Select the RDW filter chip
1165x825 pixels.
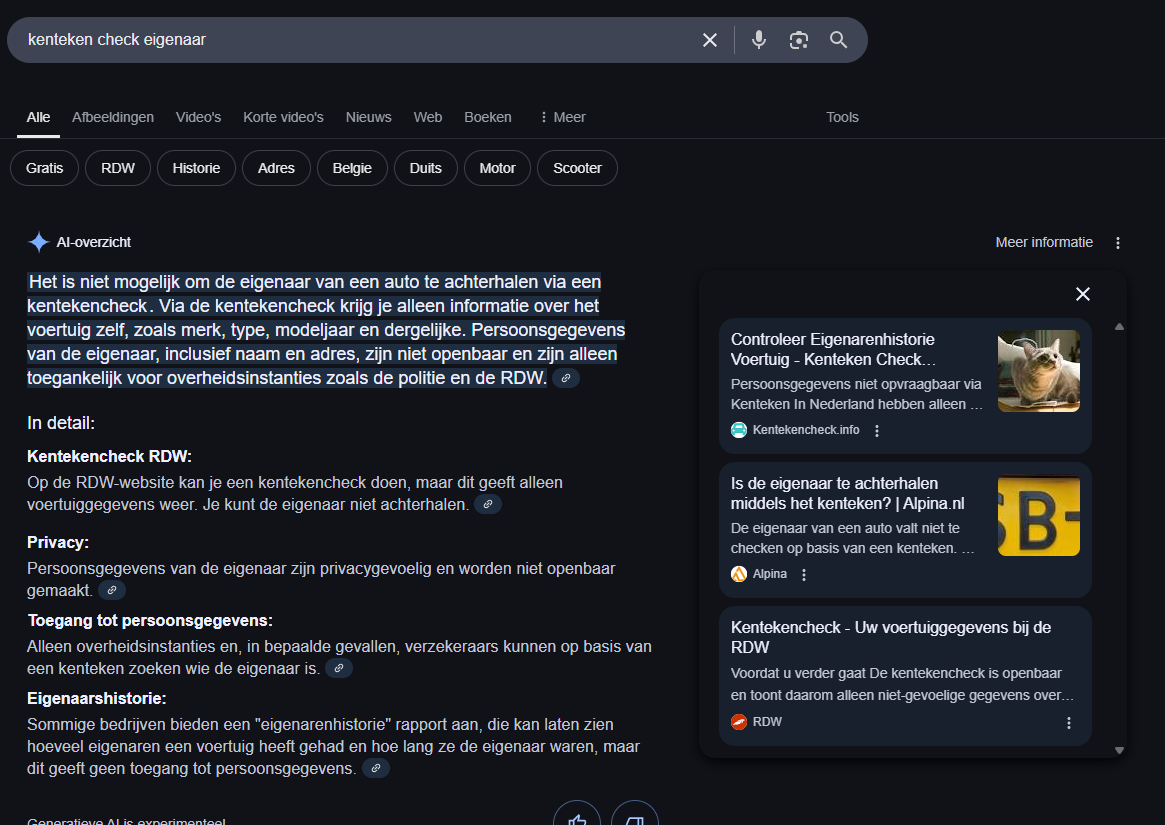[117, 167]
